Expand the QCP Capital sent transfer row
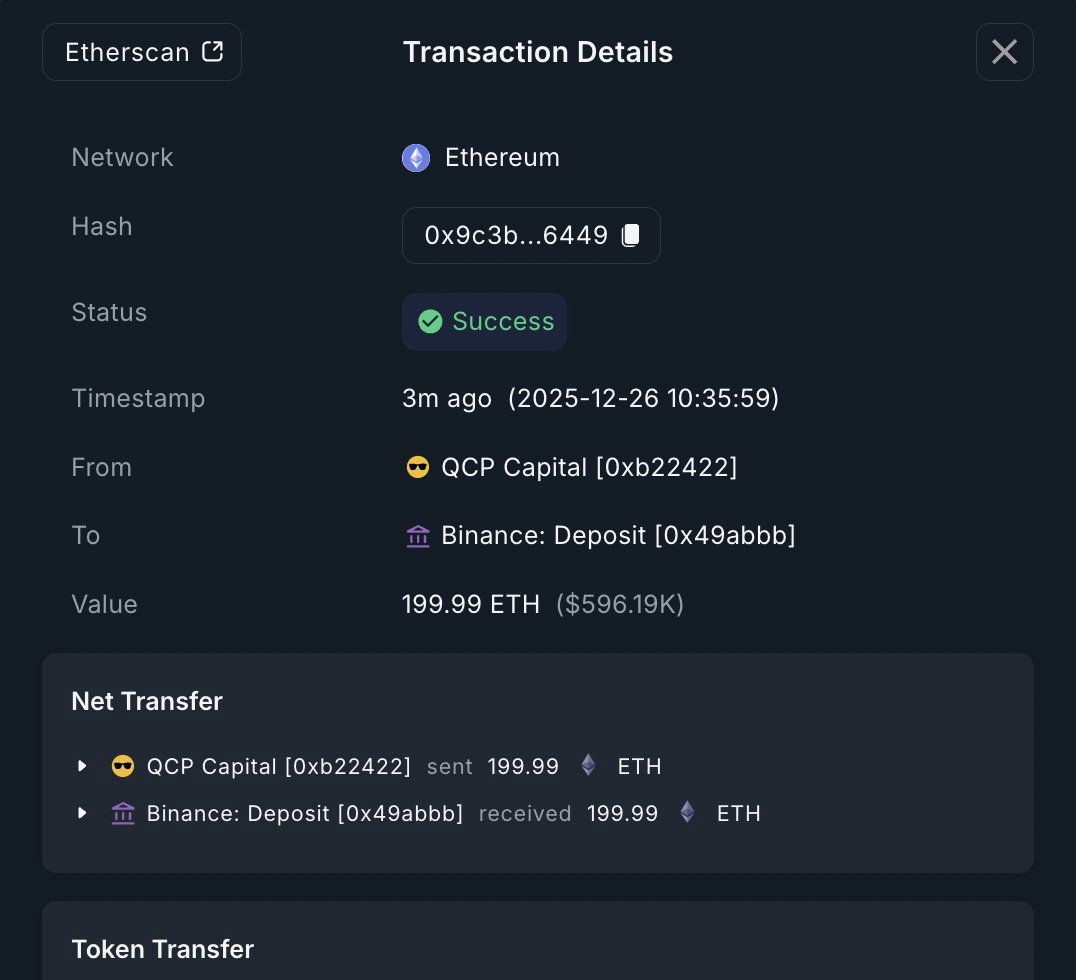 click(x=82, y=766)
